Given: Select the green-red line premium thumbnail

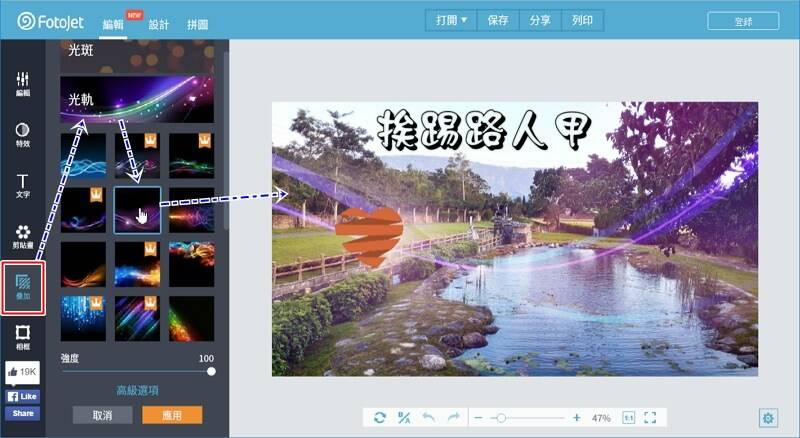Looking at the screenshot, I should click(x=191, y=156).
